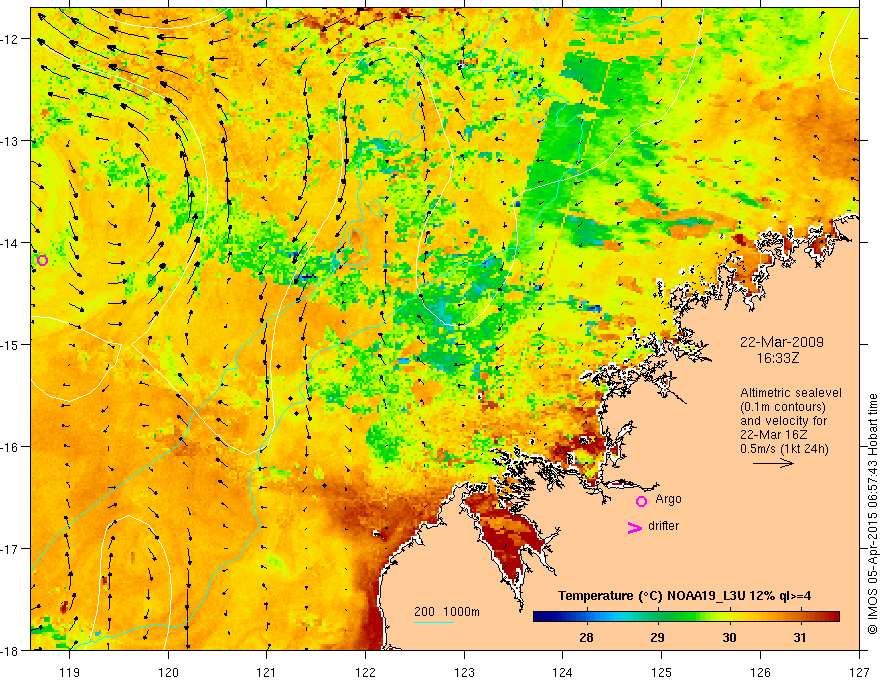This screenshot has width=880, height=680.
Task: Click the 'Argo' legend label
Action: (668, 499)
